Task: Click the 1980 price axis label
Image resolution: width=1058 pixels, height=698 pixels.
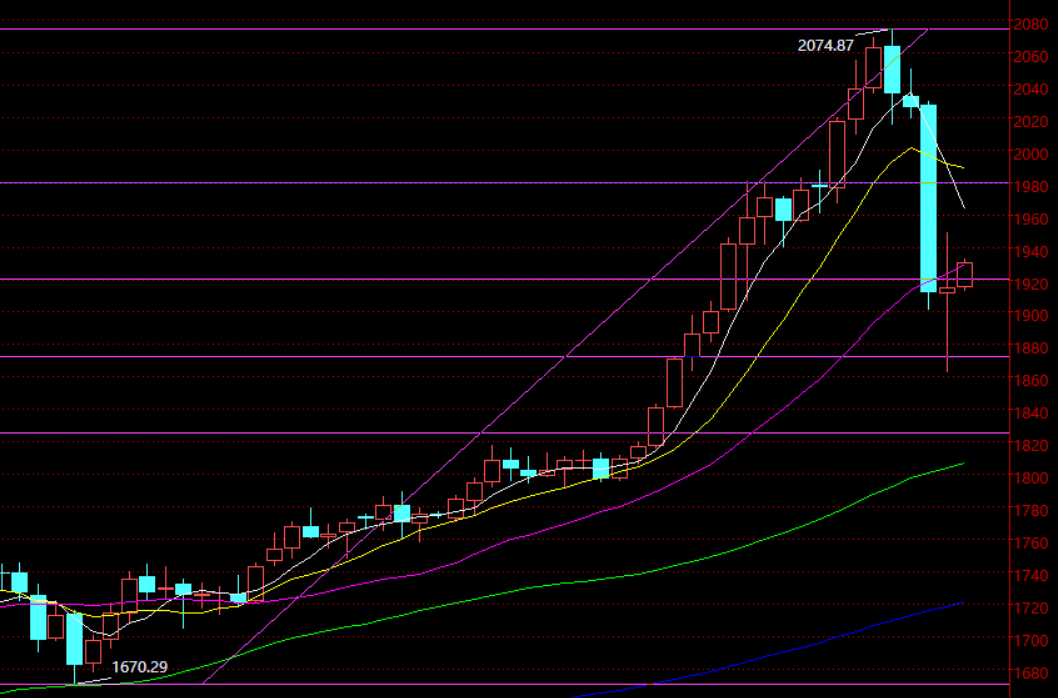Action: [1031, 186]
